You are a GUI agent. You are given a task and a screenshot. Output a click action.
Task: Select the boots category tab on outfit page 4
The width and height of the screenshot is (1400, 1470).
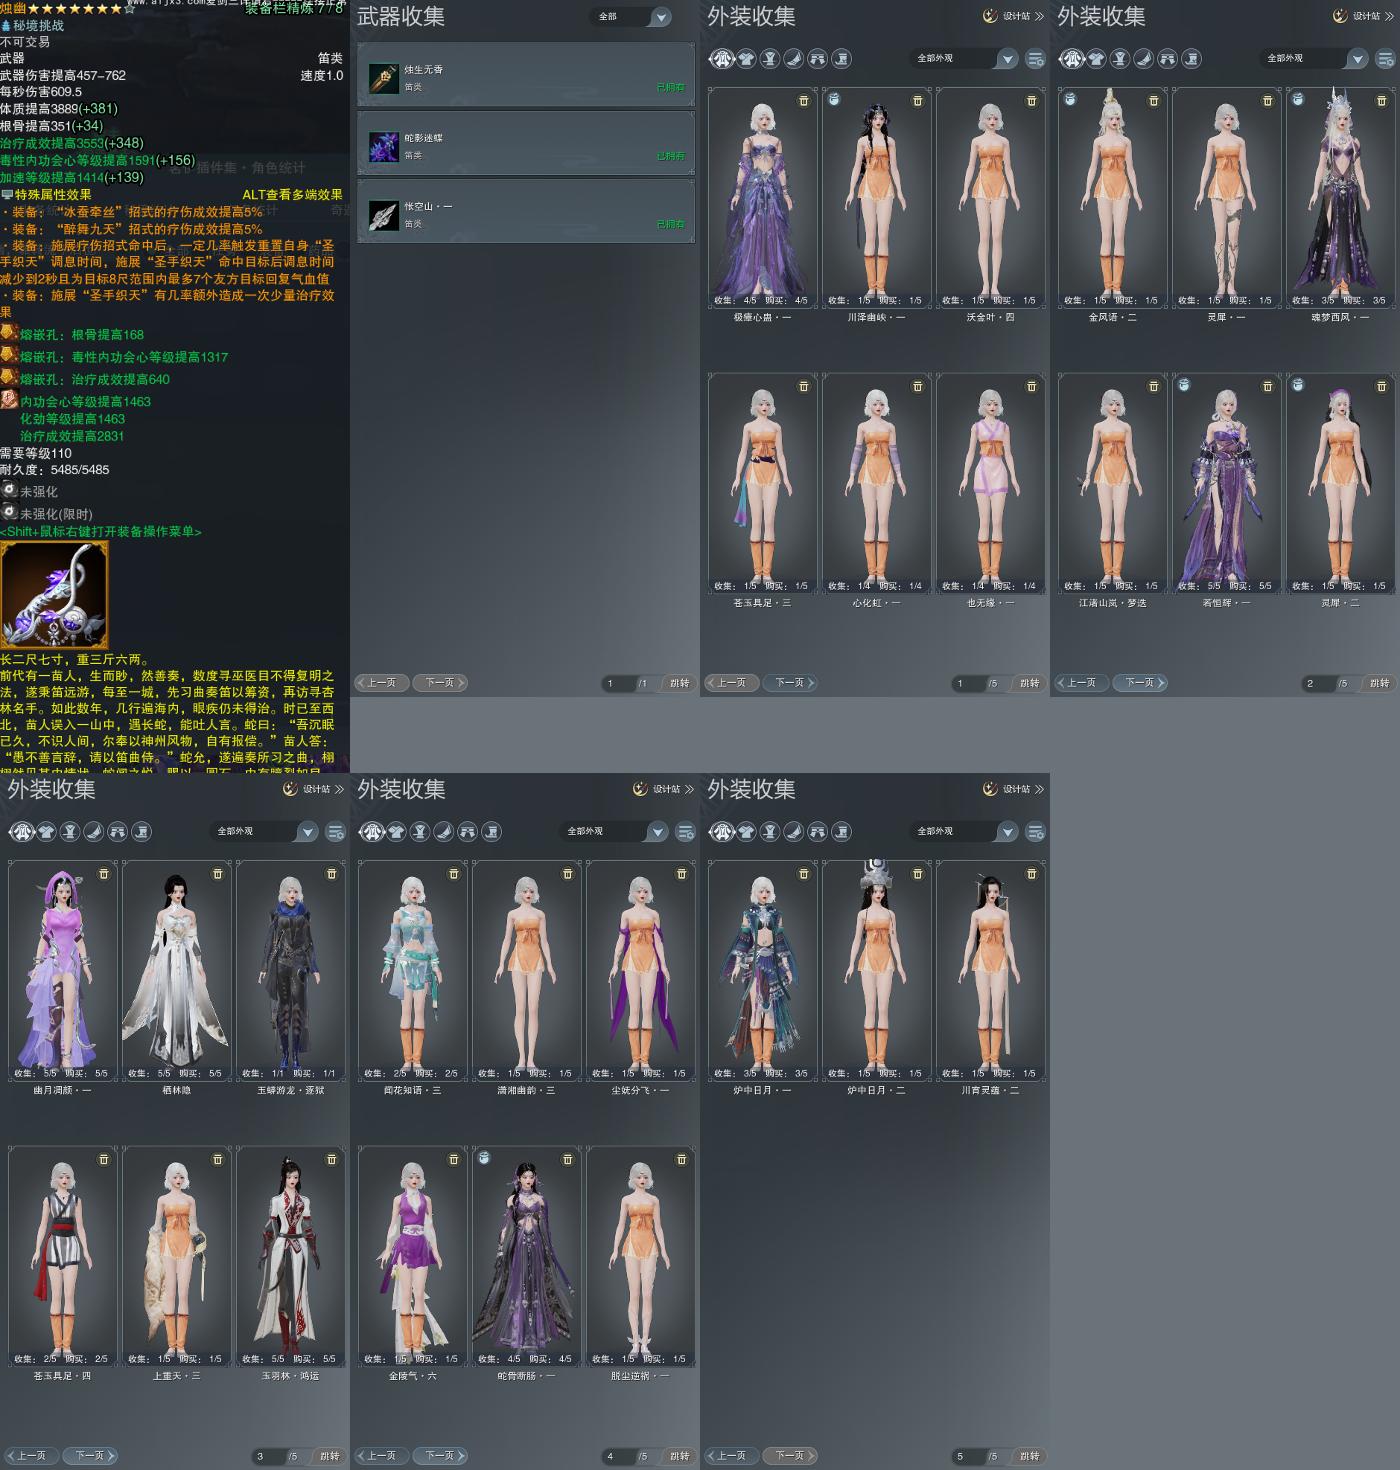pyautogui.click(x=492, y=832)
